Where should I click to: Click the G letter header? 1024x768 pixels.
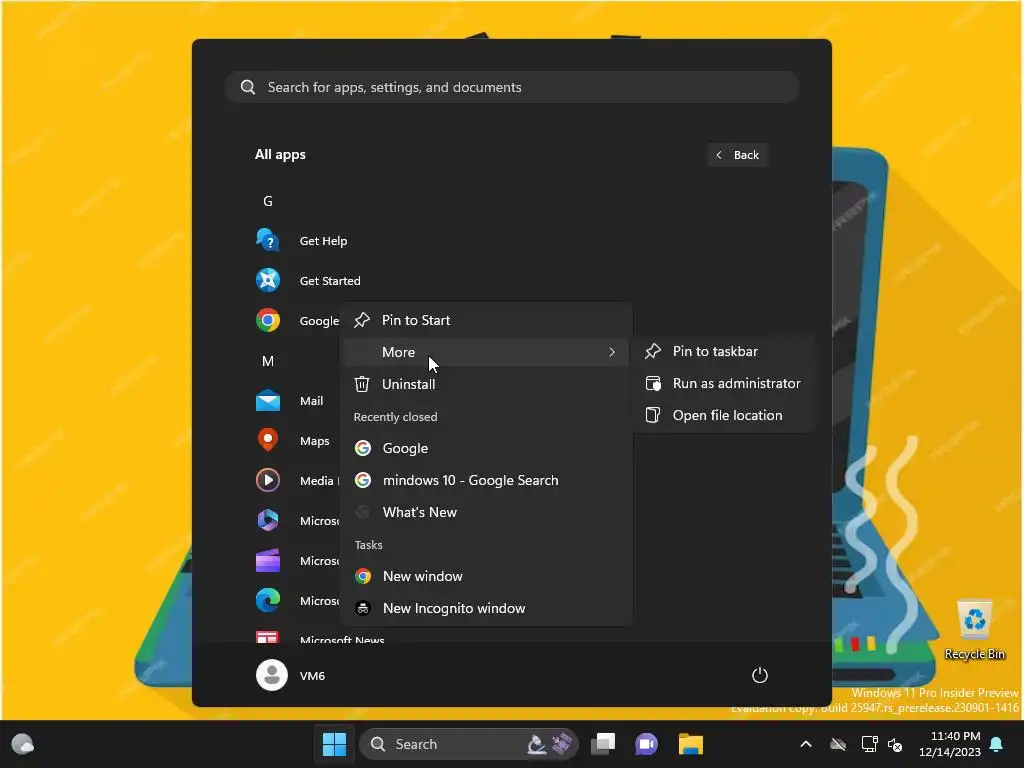(268, 201)
